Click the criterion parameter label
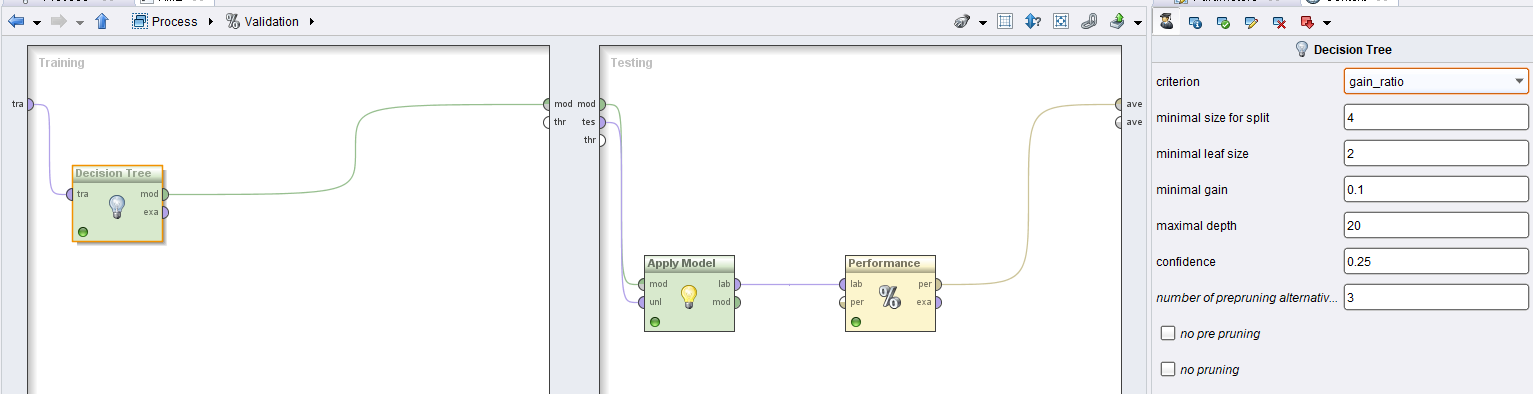The image size is (1533, 394). (1178, 82)
